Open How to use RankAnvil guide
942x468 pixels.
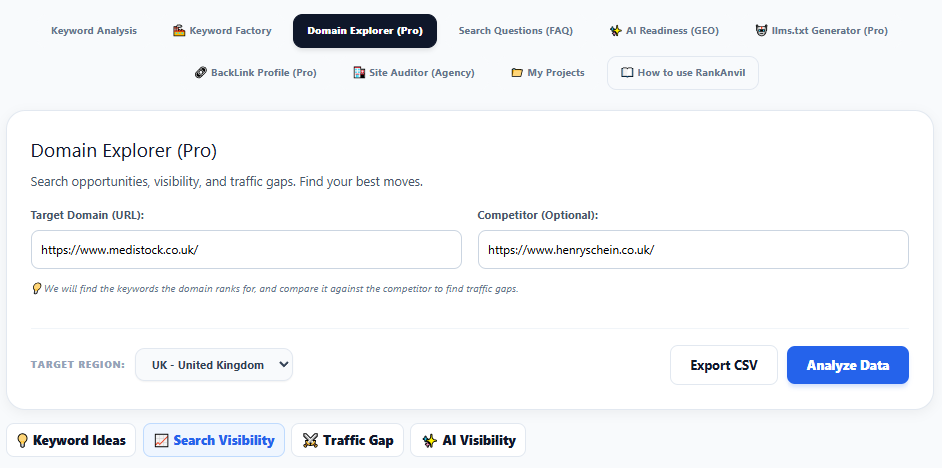click(x=682, y=73)
